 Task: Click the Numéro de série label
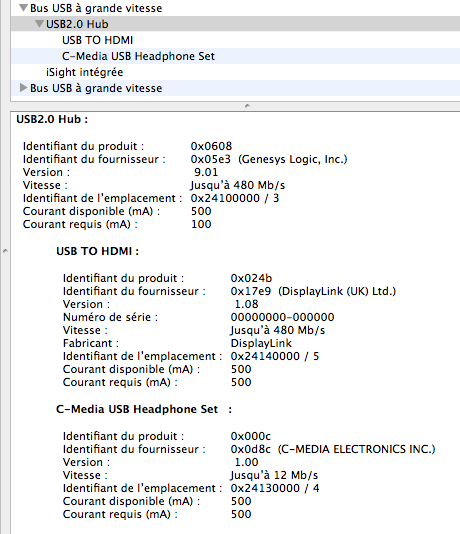[x=110, y=317]
